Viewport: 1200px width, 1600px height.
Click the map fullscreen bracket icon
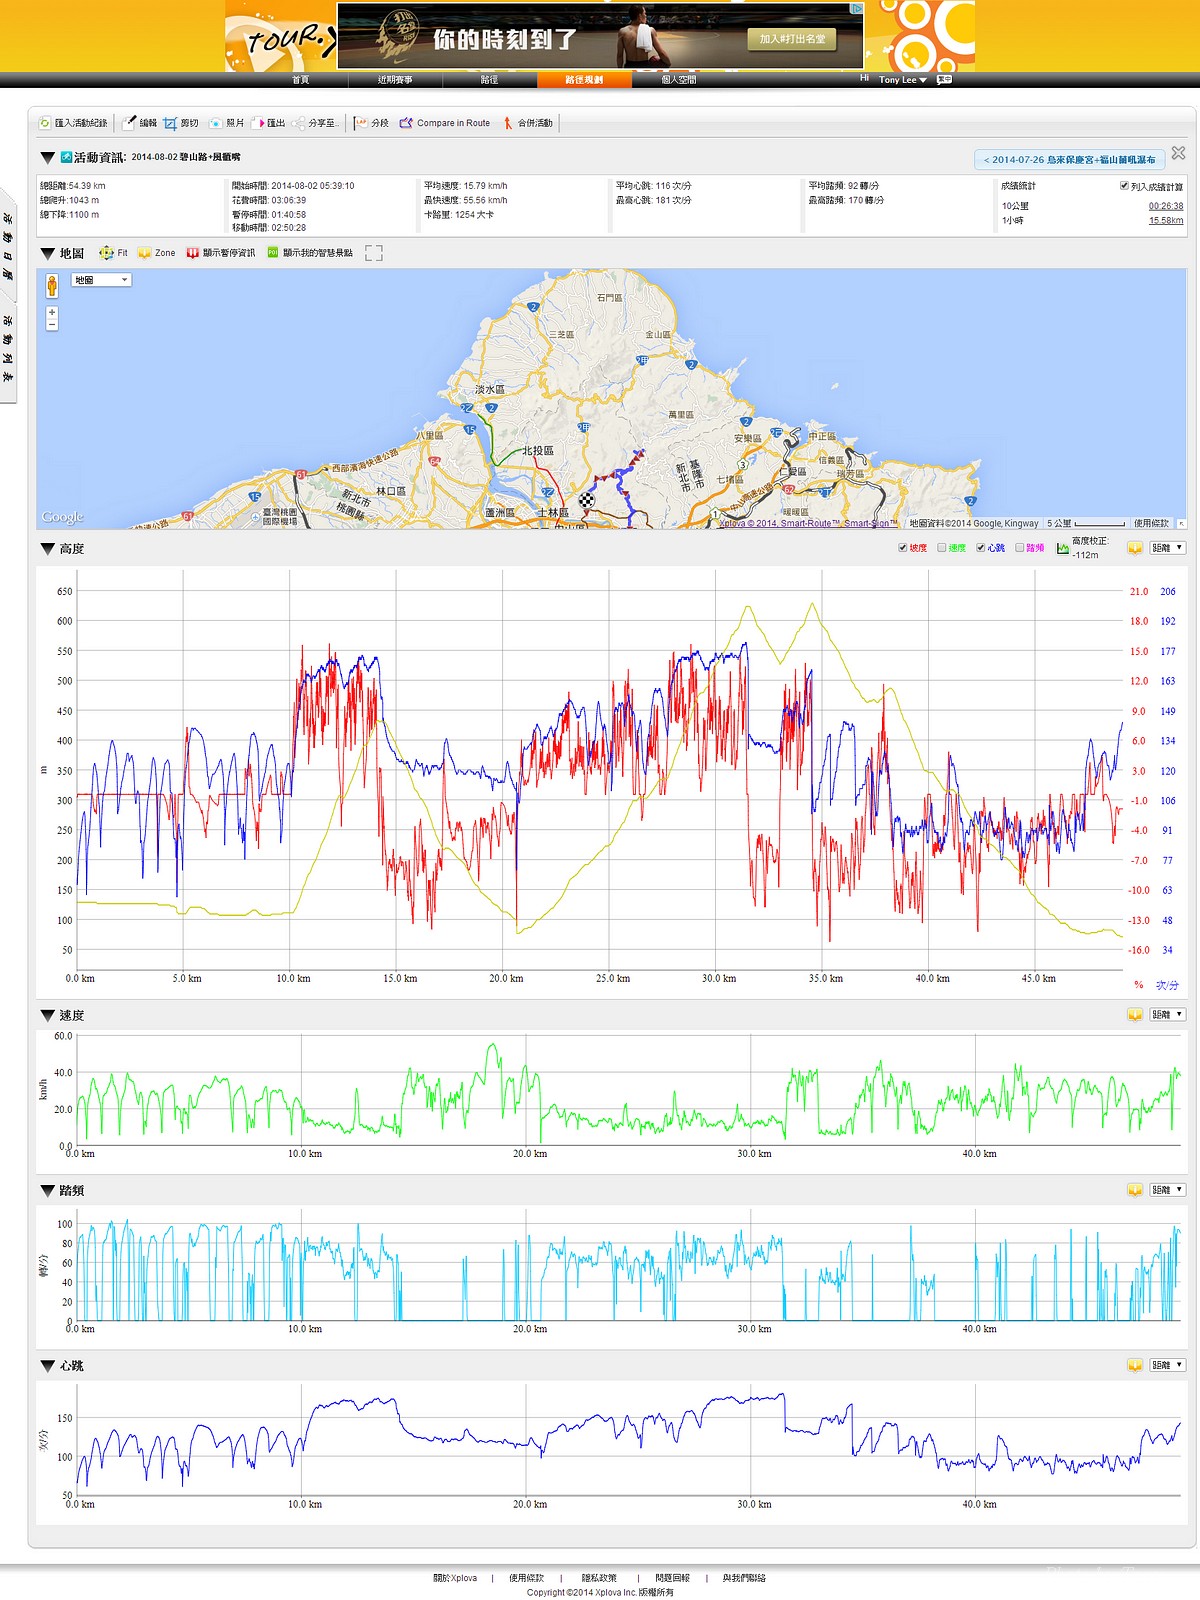(x=374, y=253)
